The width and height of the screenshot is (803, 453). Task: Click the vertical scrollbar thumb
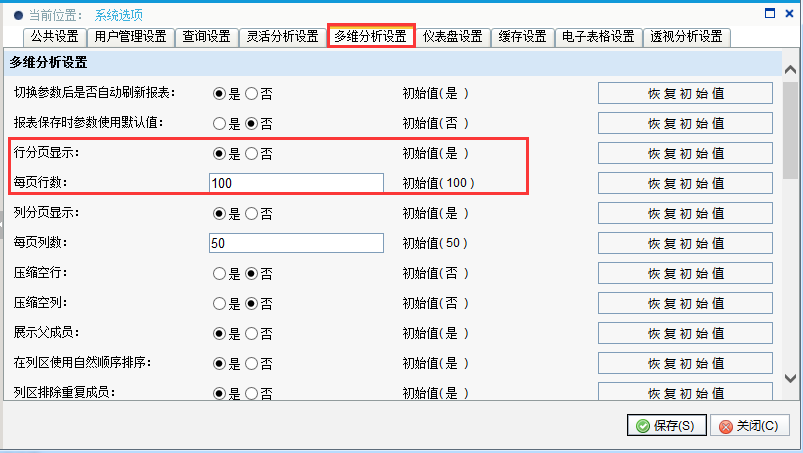(x=790, y=131)
